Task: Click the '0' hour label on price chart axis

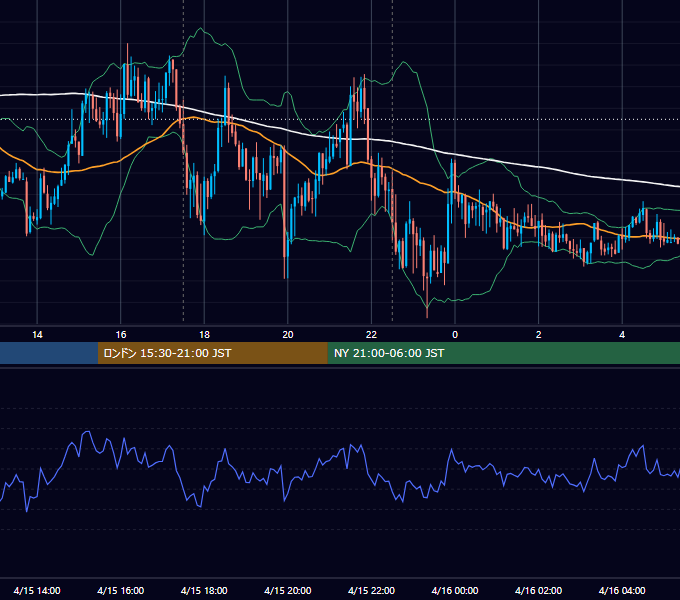Action: tap(455, 335)
